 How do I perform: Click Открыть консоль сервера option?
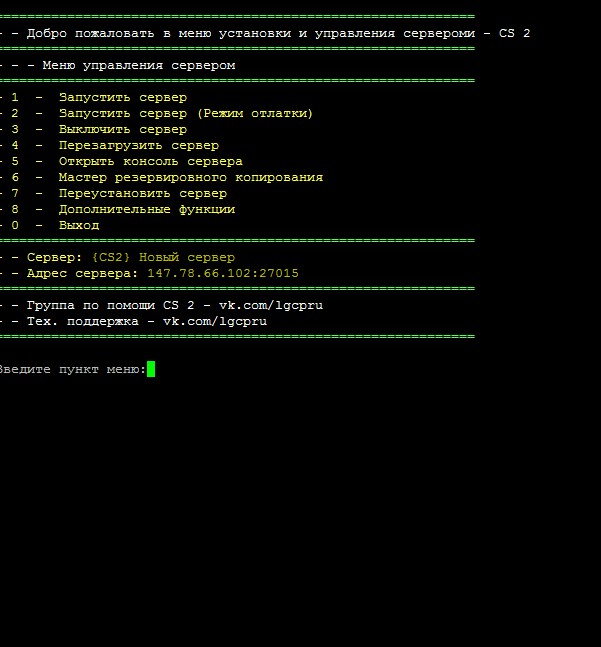point(150,161)
